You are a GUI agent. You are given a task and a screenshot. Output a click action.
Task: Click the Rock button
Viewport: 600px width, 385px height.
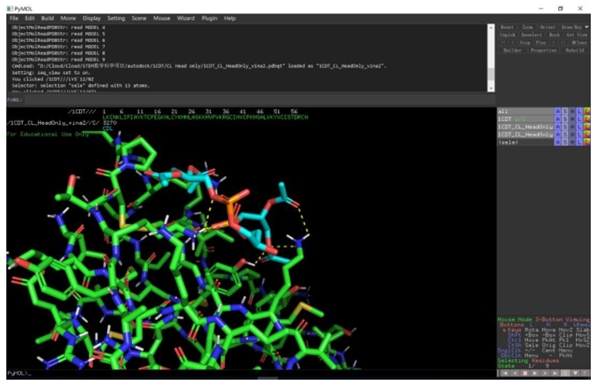554,35
